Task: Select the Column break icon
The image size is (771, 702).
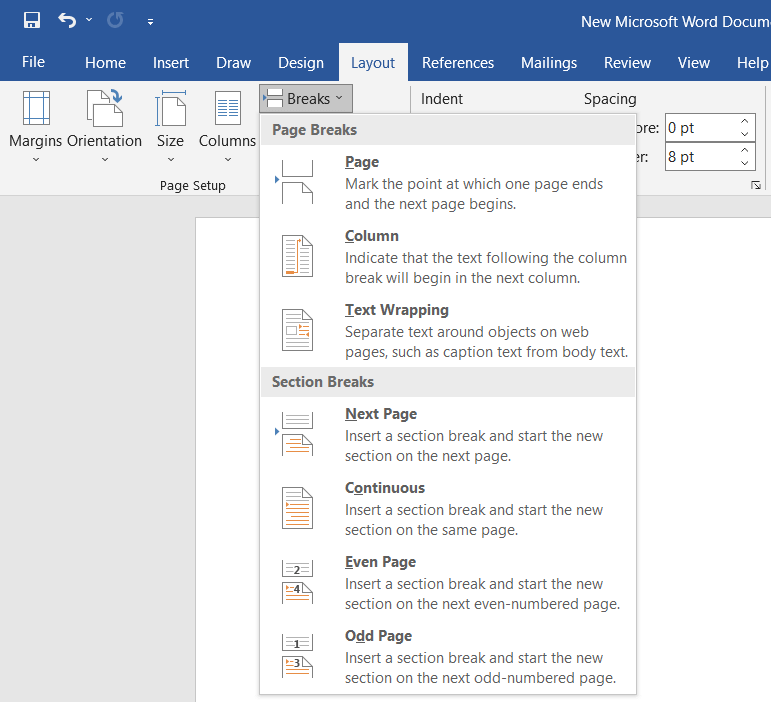Action: pyautogui.click(x=297, y=257)
